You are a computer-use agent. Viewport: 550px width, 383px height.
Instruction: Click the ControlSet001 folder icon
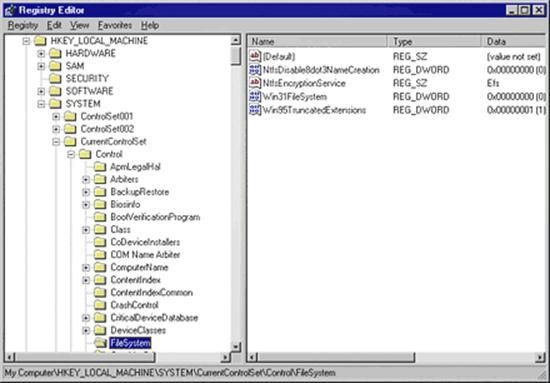[70, 116]
